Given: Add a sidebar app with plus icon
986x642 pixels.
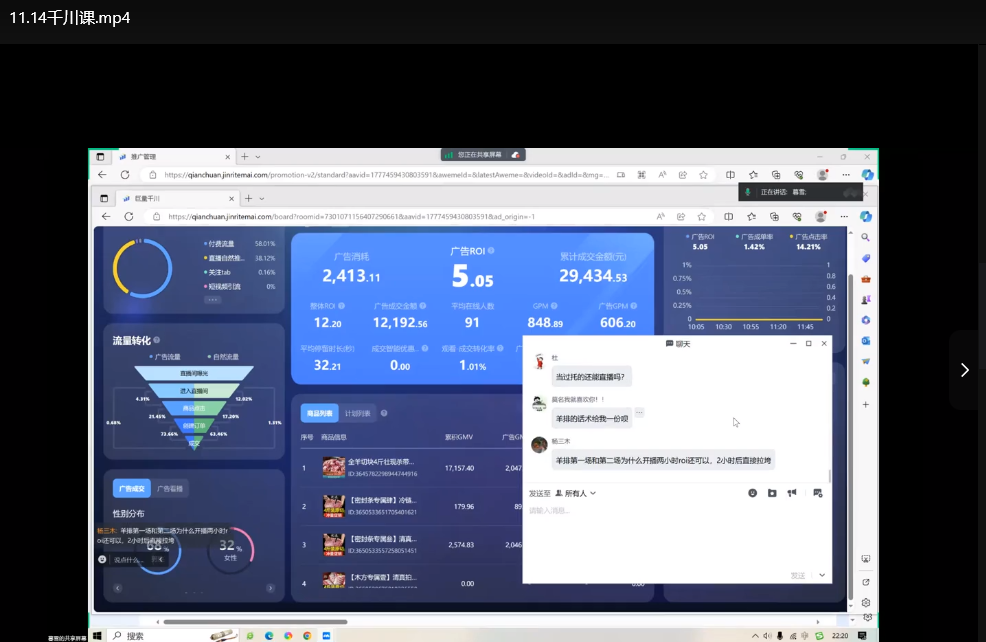Looking at the screenshot, I should tap(866, 404).
